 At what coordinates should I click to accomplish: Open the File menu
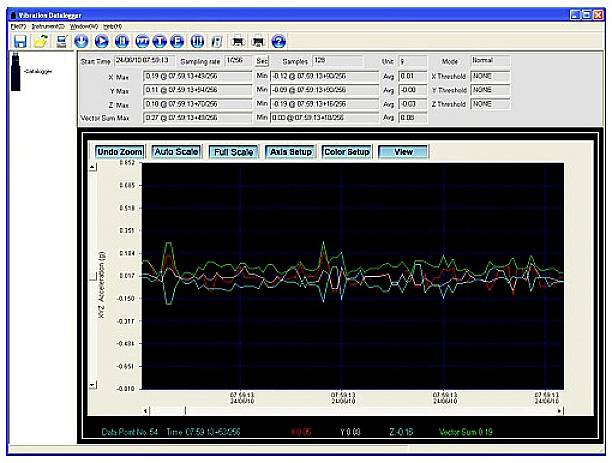point(17,25)
